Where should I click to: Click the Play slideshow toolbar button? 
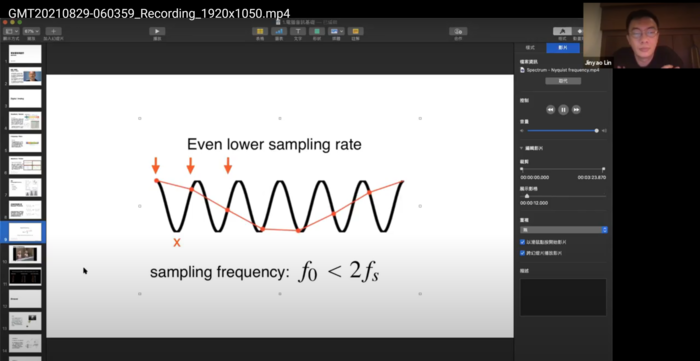157,31
